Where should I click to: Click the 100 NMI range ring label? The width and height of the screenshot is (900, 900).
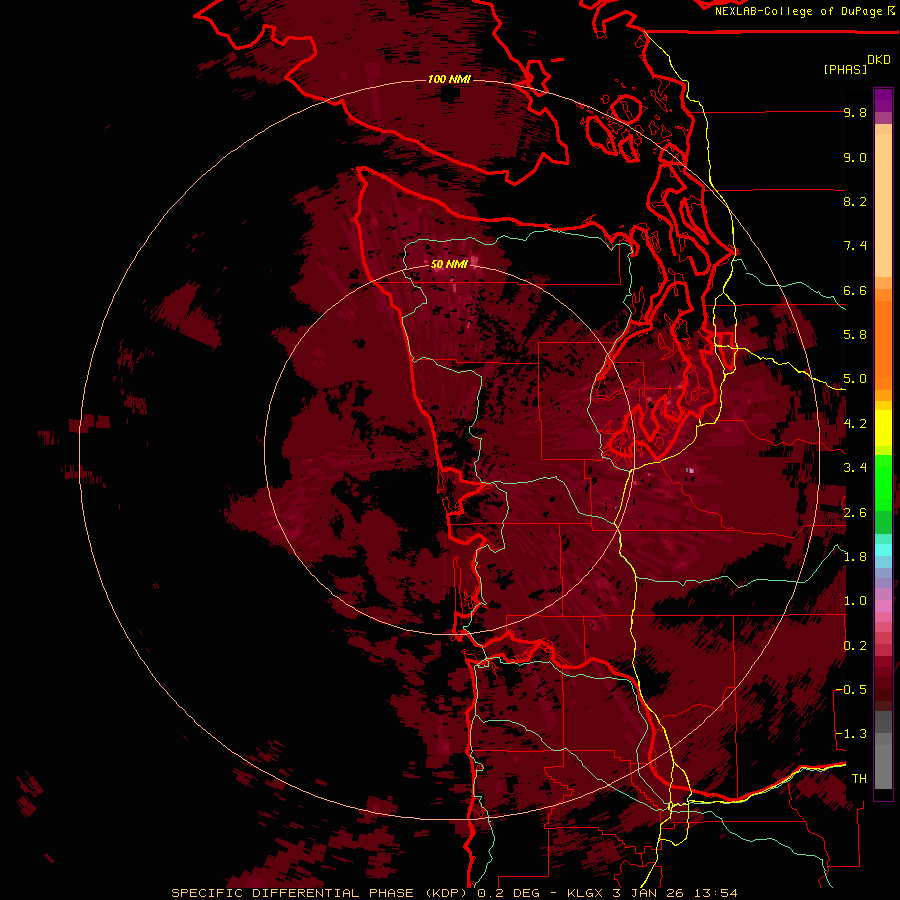449,79
